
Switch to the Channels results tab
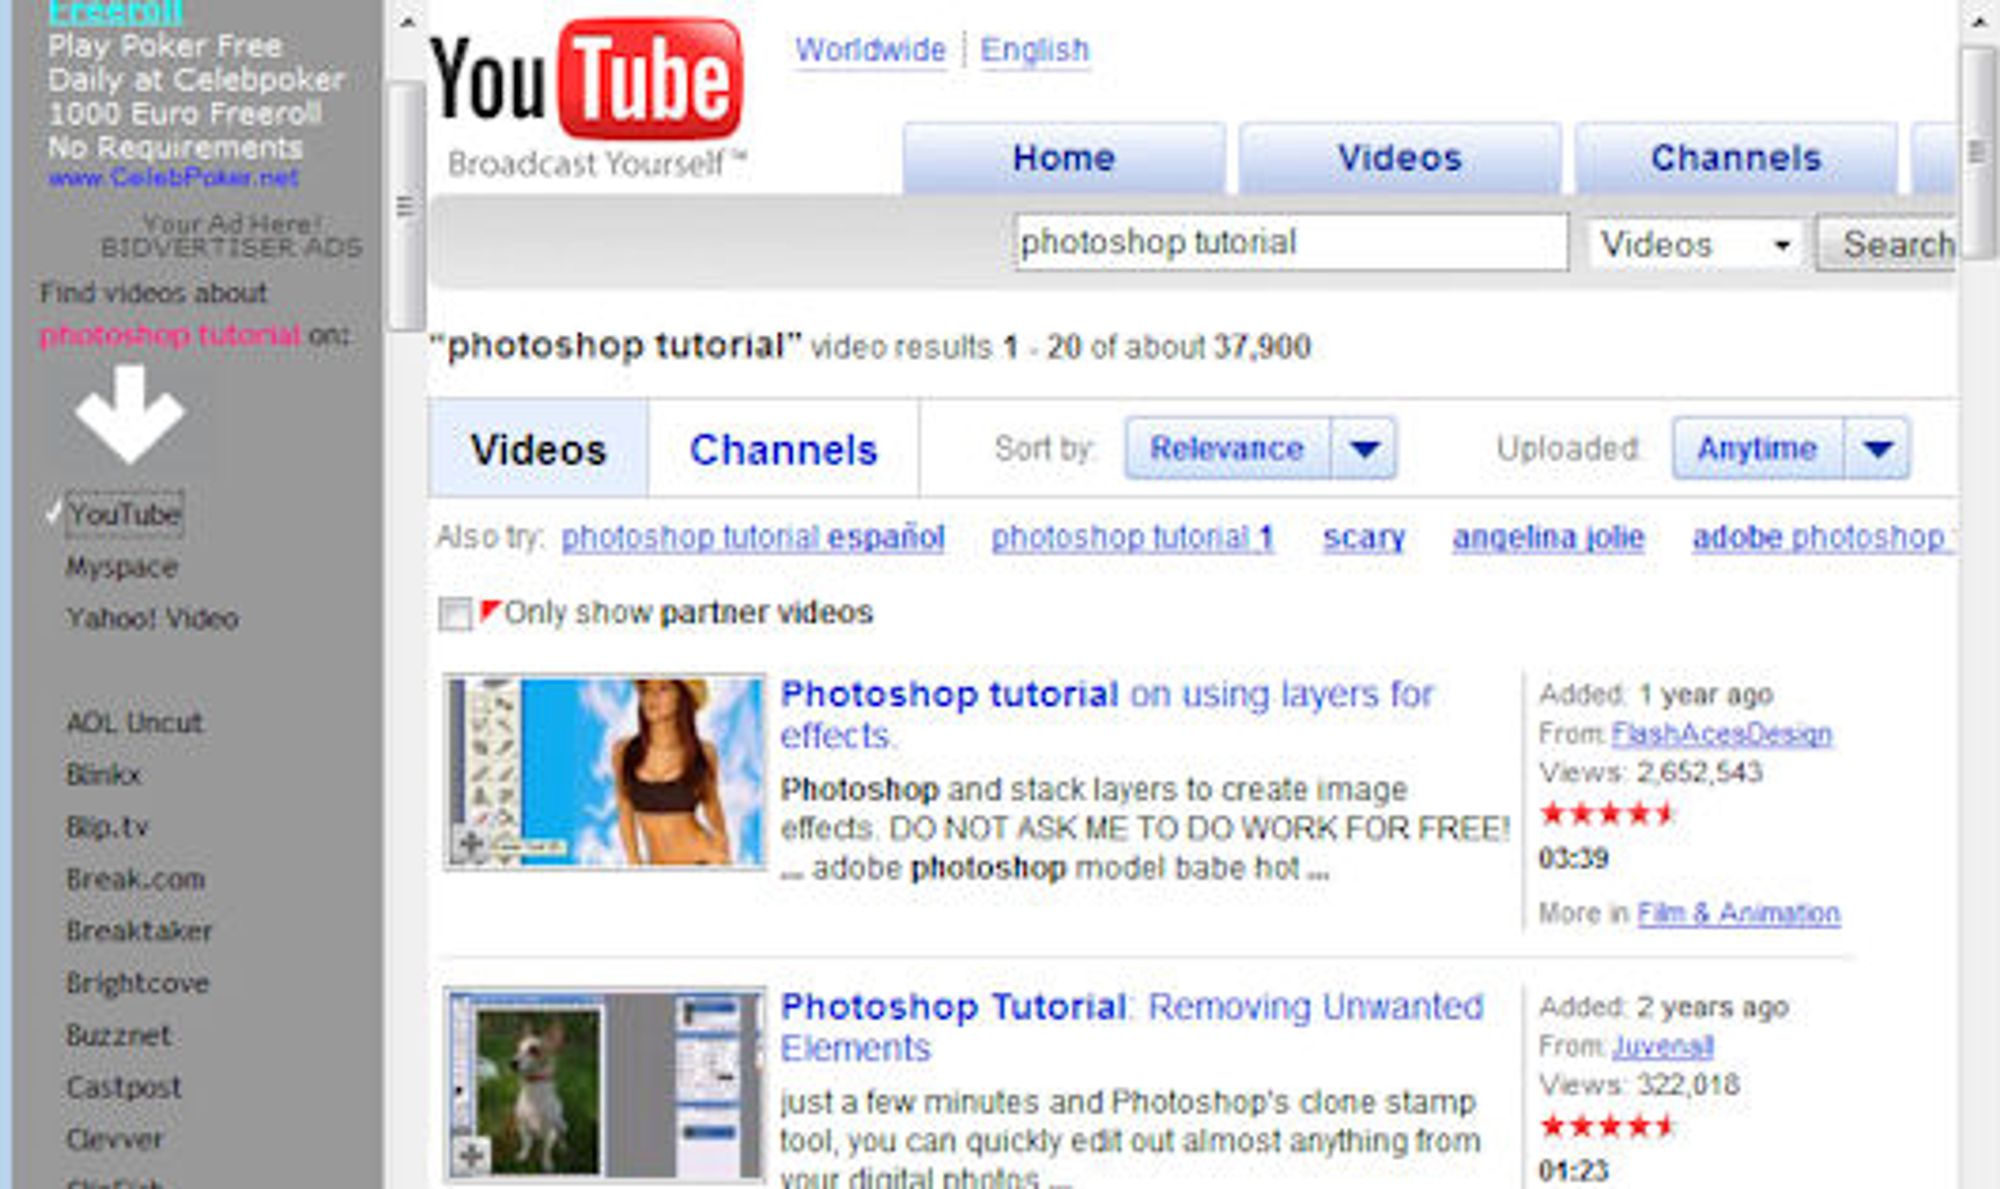pyautogui.click(x=783, y=449)
